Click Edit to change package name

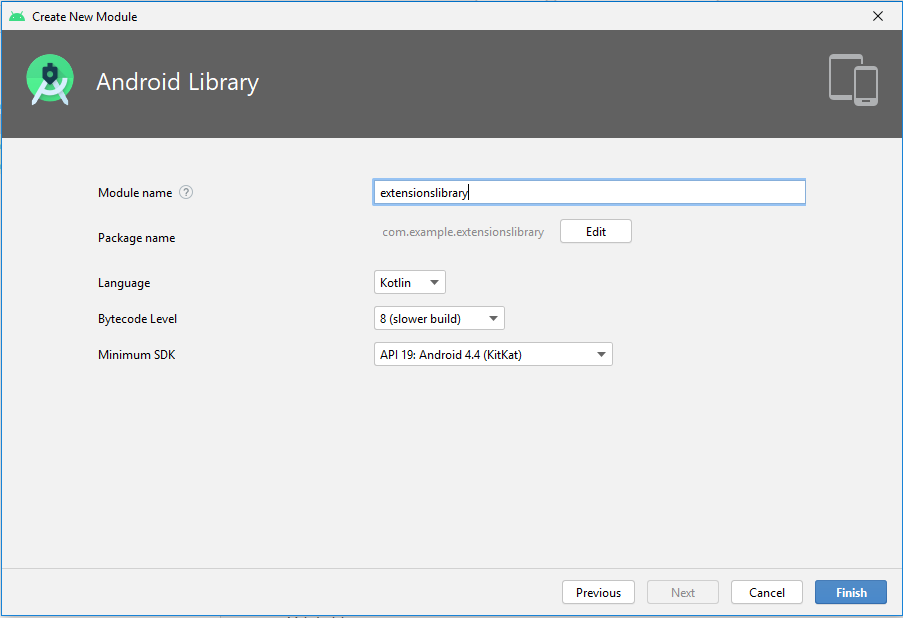tap(595, 231)
